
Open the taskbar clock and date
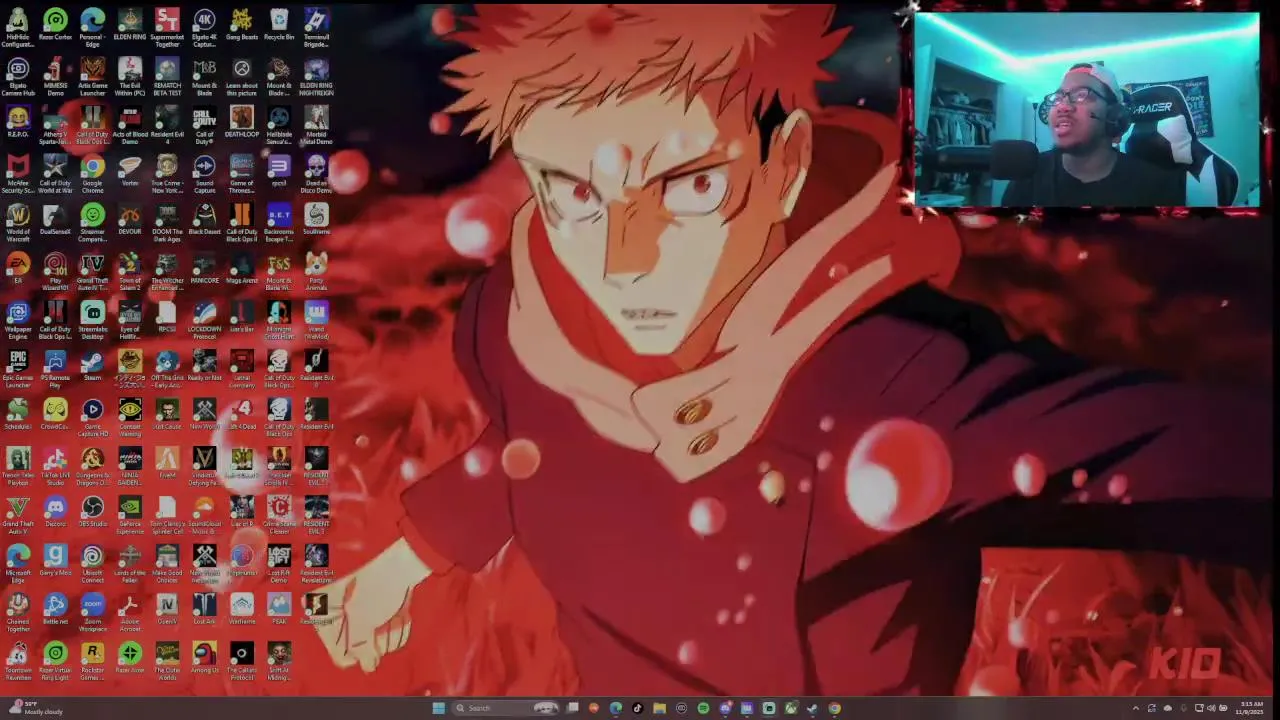(x=1251, y=708)
